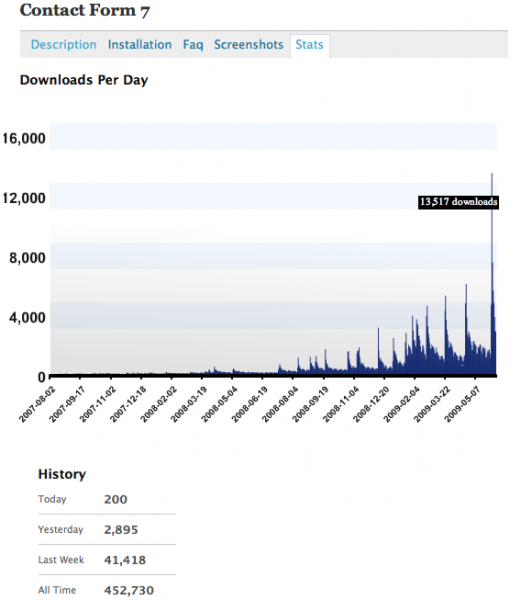Click the 0 y-axis label
The width and height of the screenshot is (521, 600).
pyautogui.click(x=41, y=377)
